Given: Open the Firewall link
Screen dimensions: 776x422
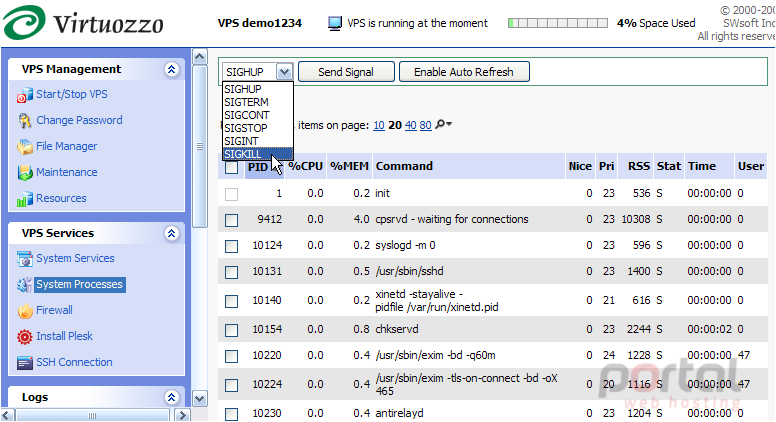Looking at the screenshot, I should (x=54, y=310).
